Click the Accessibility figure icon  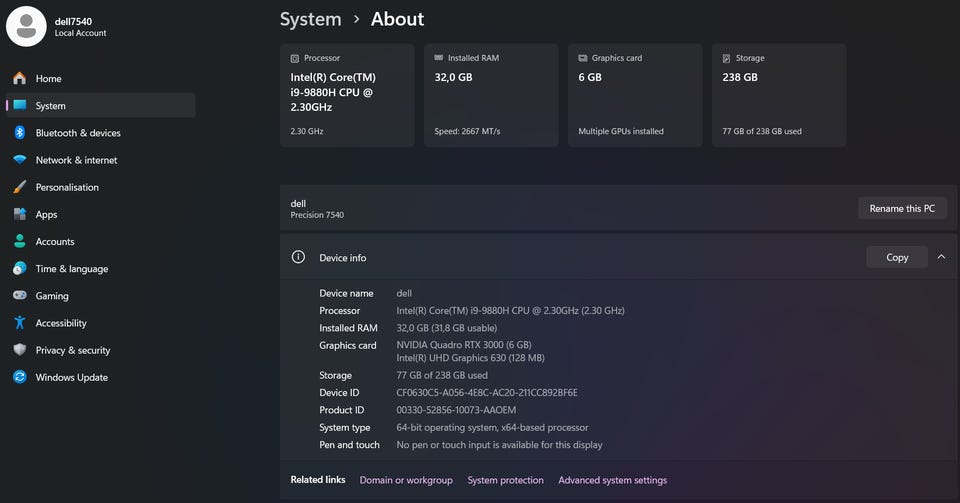coord(20,322)
